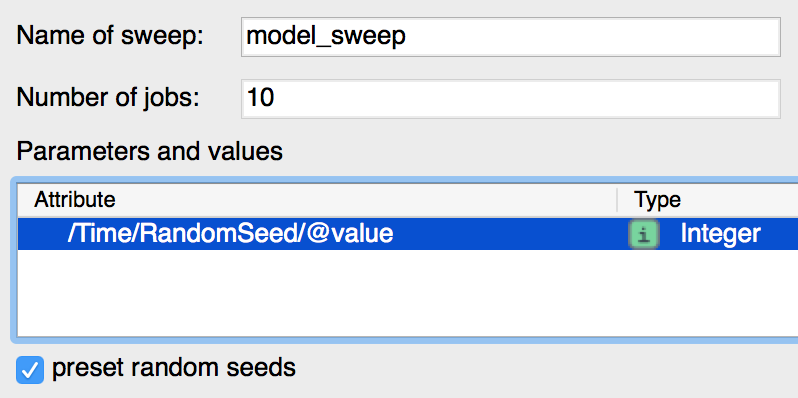The height and width of the screenshot is (398, 798).
Task: Sort by the Attribute column header
Action: (x=75, y=200)
